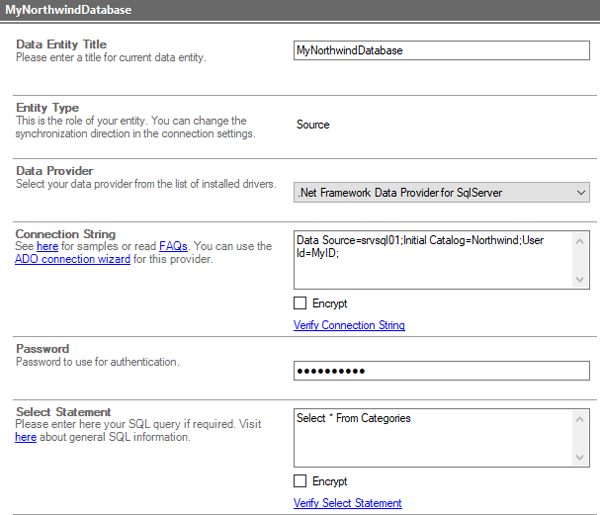This screenshot has height=515, width=600.
Task: Open the FAQs link
Action: click(173, 247)
